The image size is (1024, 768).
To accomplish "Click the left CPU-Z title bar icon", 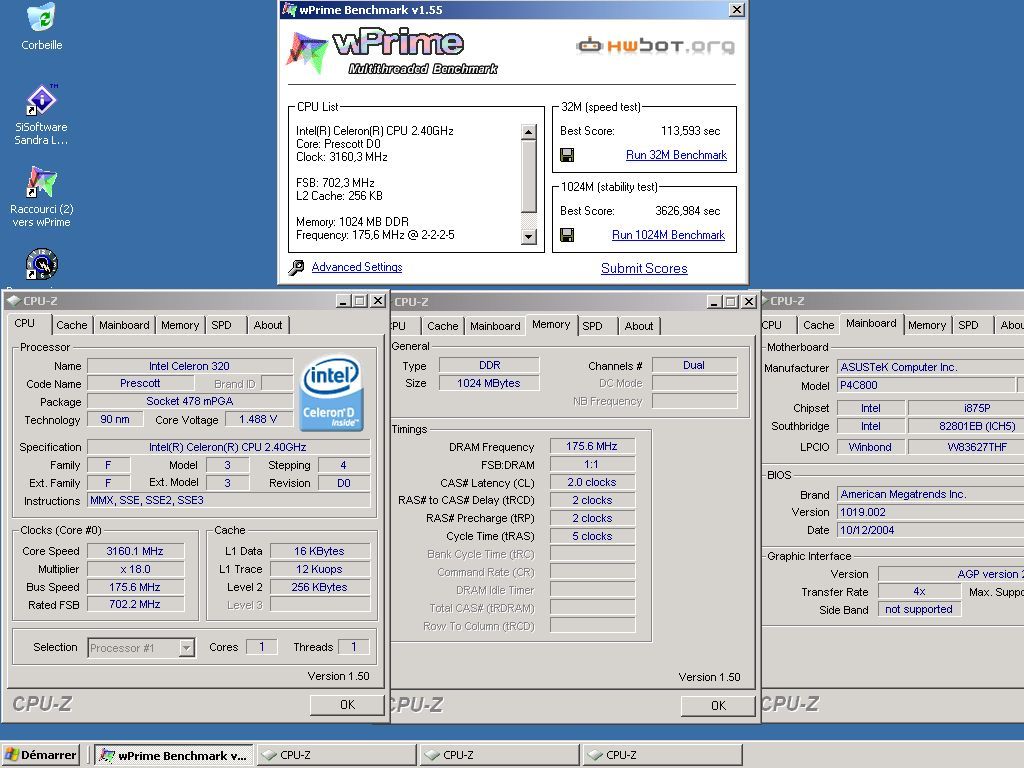I will tap(14, 300).
